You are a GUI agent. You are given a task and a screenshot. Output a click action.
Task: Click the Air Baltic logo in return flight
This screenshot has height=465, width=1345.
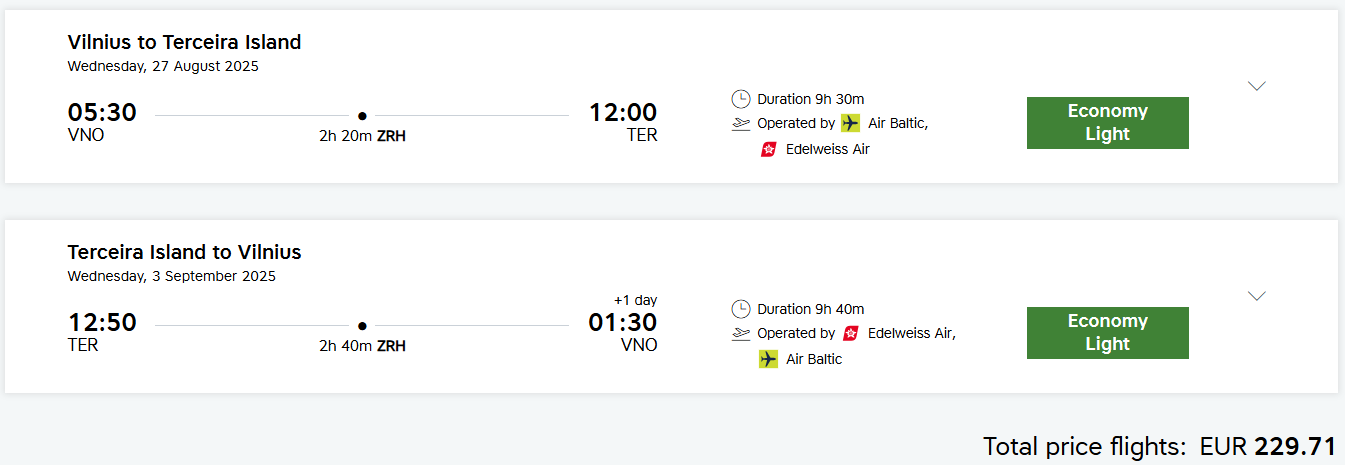click(768, 359)
